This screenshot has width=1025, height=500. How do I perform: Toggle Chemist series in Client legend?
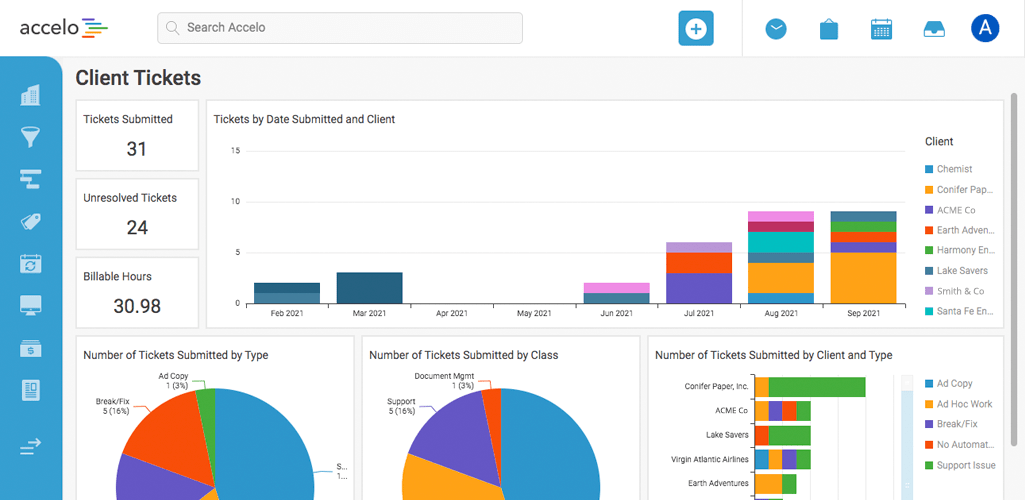tap(953, 169)
